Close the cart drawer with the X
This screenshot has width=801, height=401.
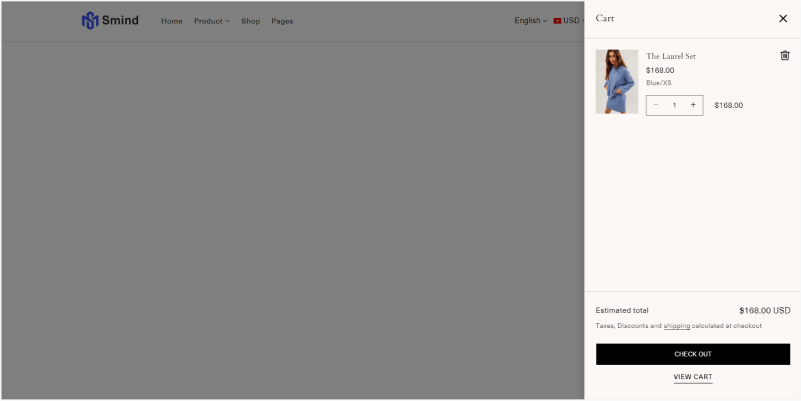(x=783, y=18)
